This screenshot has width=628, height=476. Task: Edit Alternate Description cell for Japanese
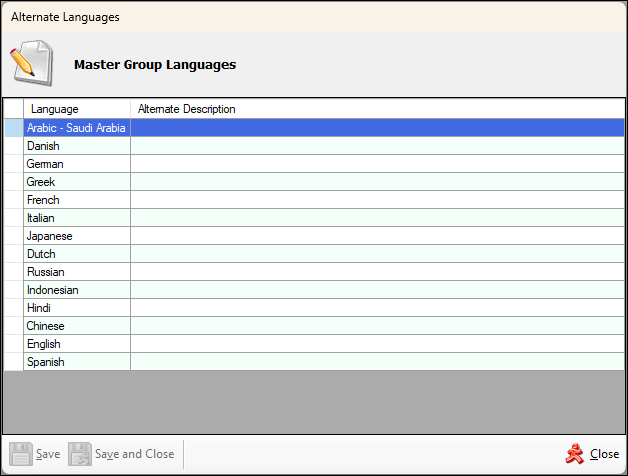[377, 236]
